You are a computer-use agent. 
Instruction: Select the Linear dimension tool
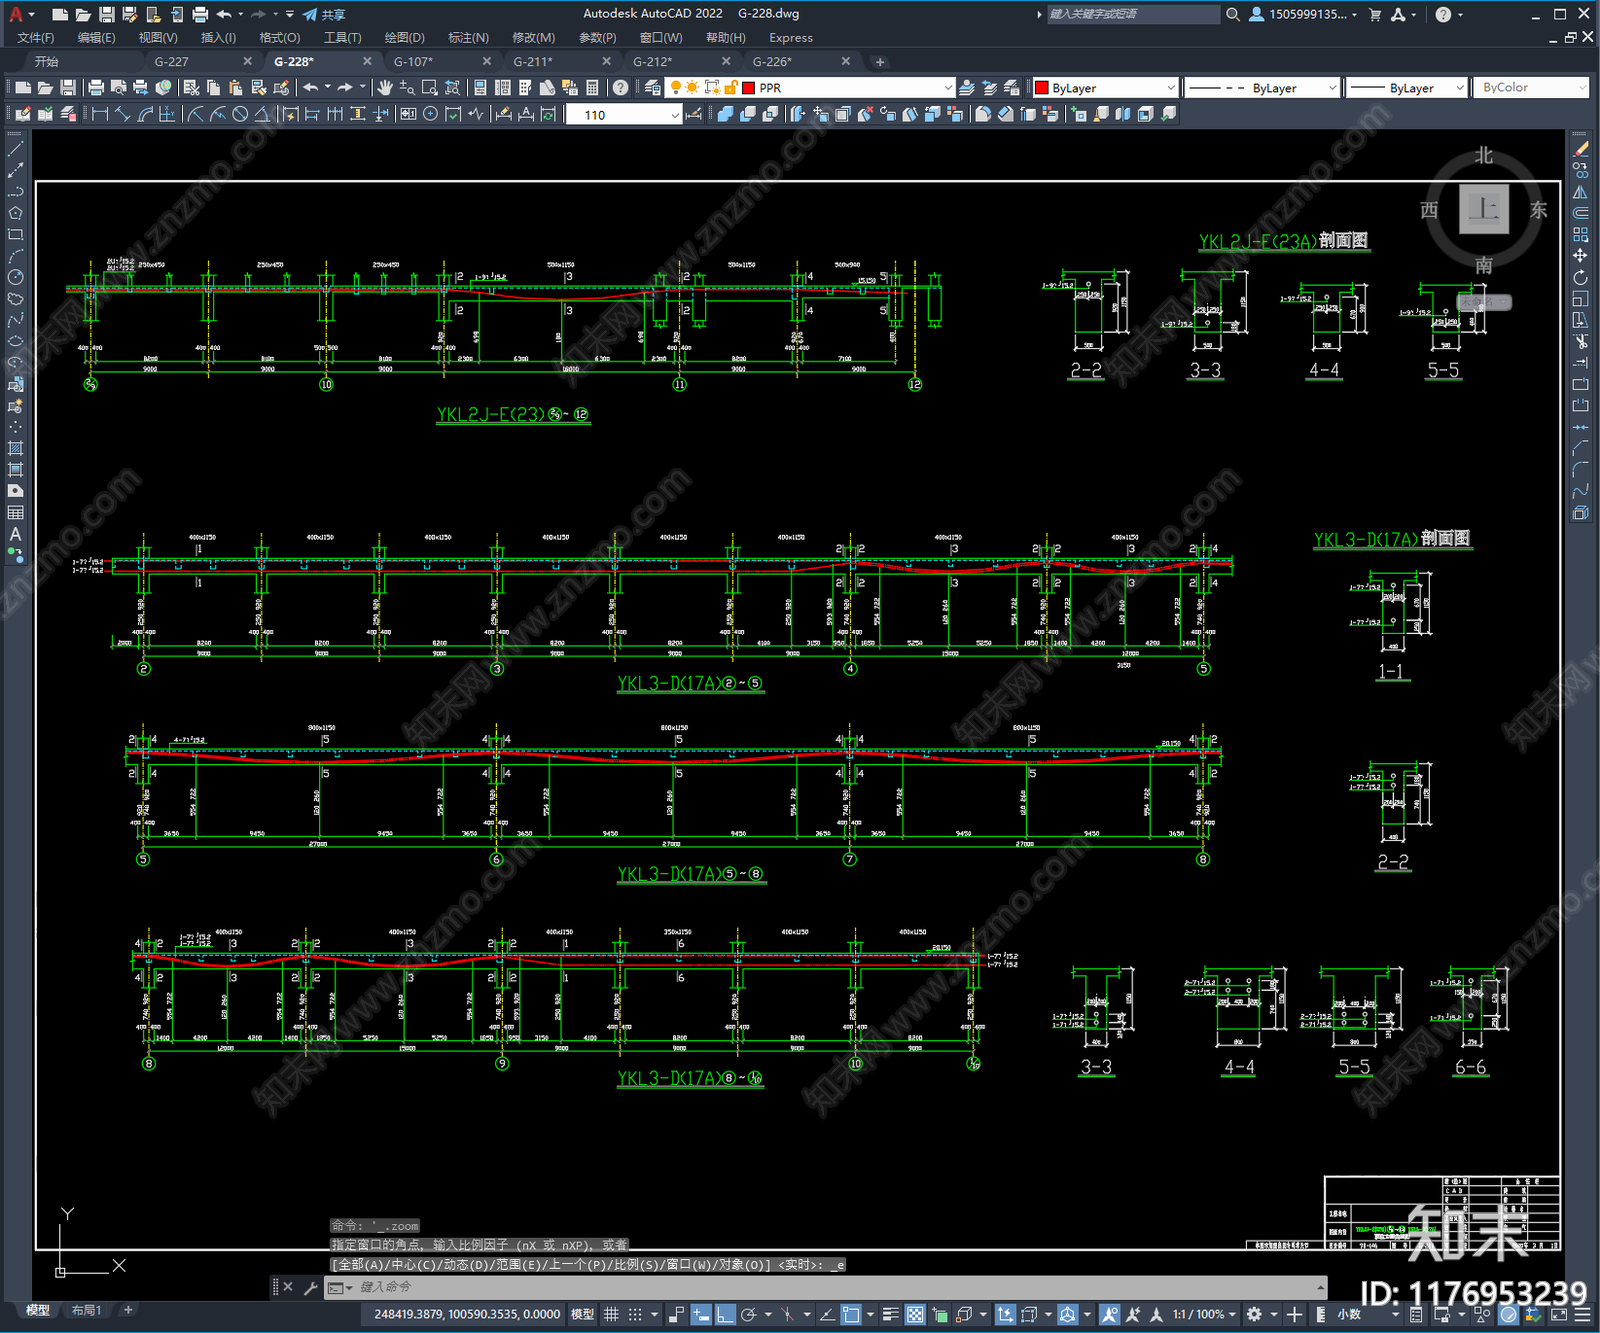click(100, 114)
